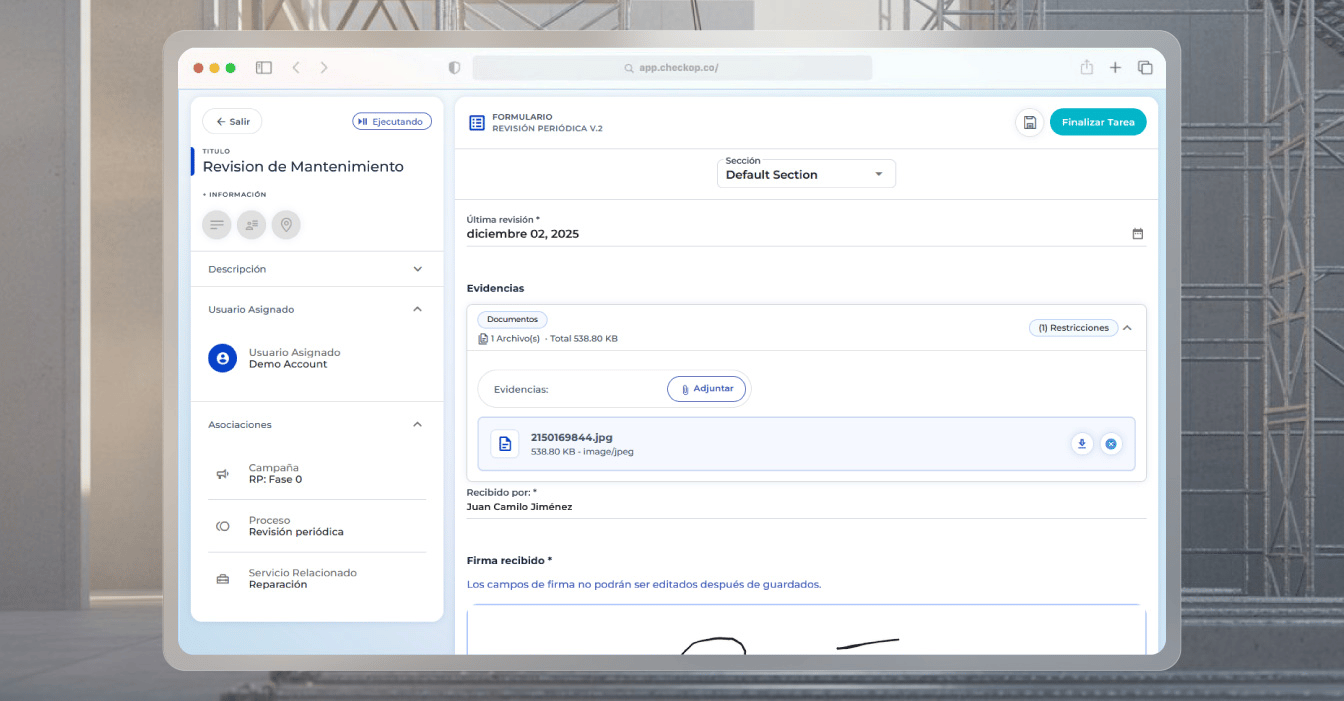The image size is (1344, 701).
Task: Collapse the Evidencias documents panel
Action: pyautogui.click(x=1127, y=328)
